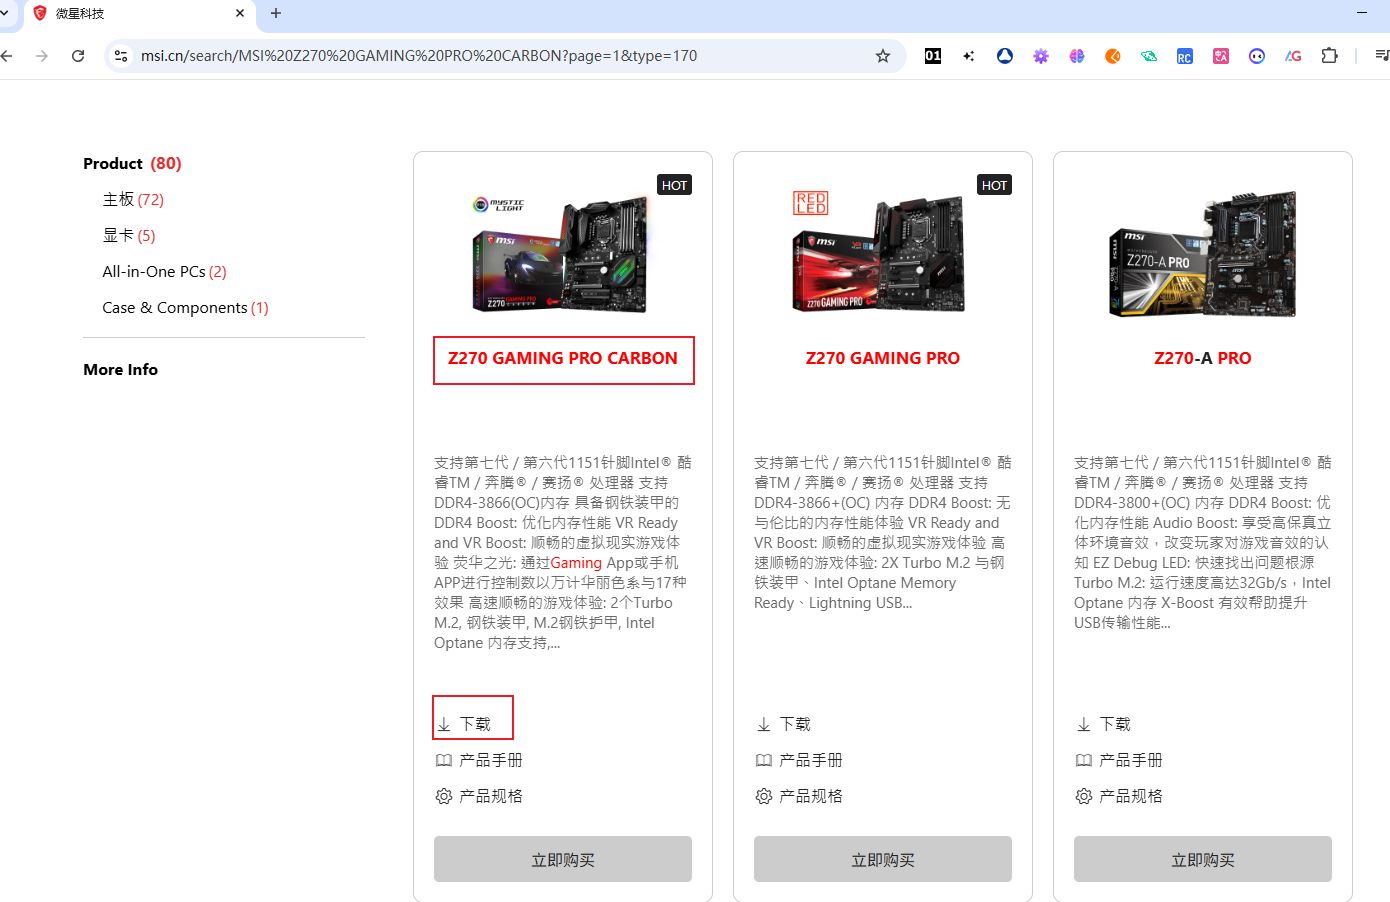Open the Extensions puzzle piece menu
Image resolution: width=1390 pixels, height=902 pixels.
1329,56
